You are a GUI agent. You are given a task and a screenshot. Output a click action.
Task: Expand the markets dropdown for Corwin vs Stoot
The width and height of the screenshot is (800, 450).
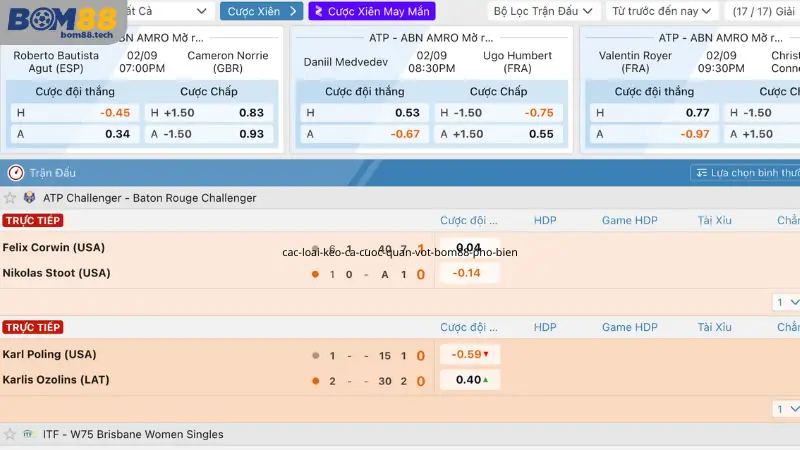[786, 302]
